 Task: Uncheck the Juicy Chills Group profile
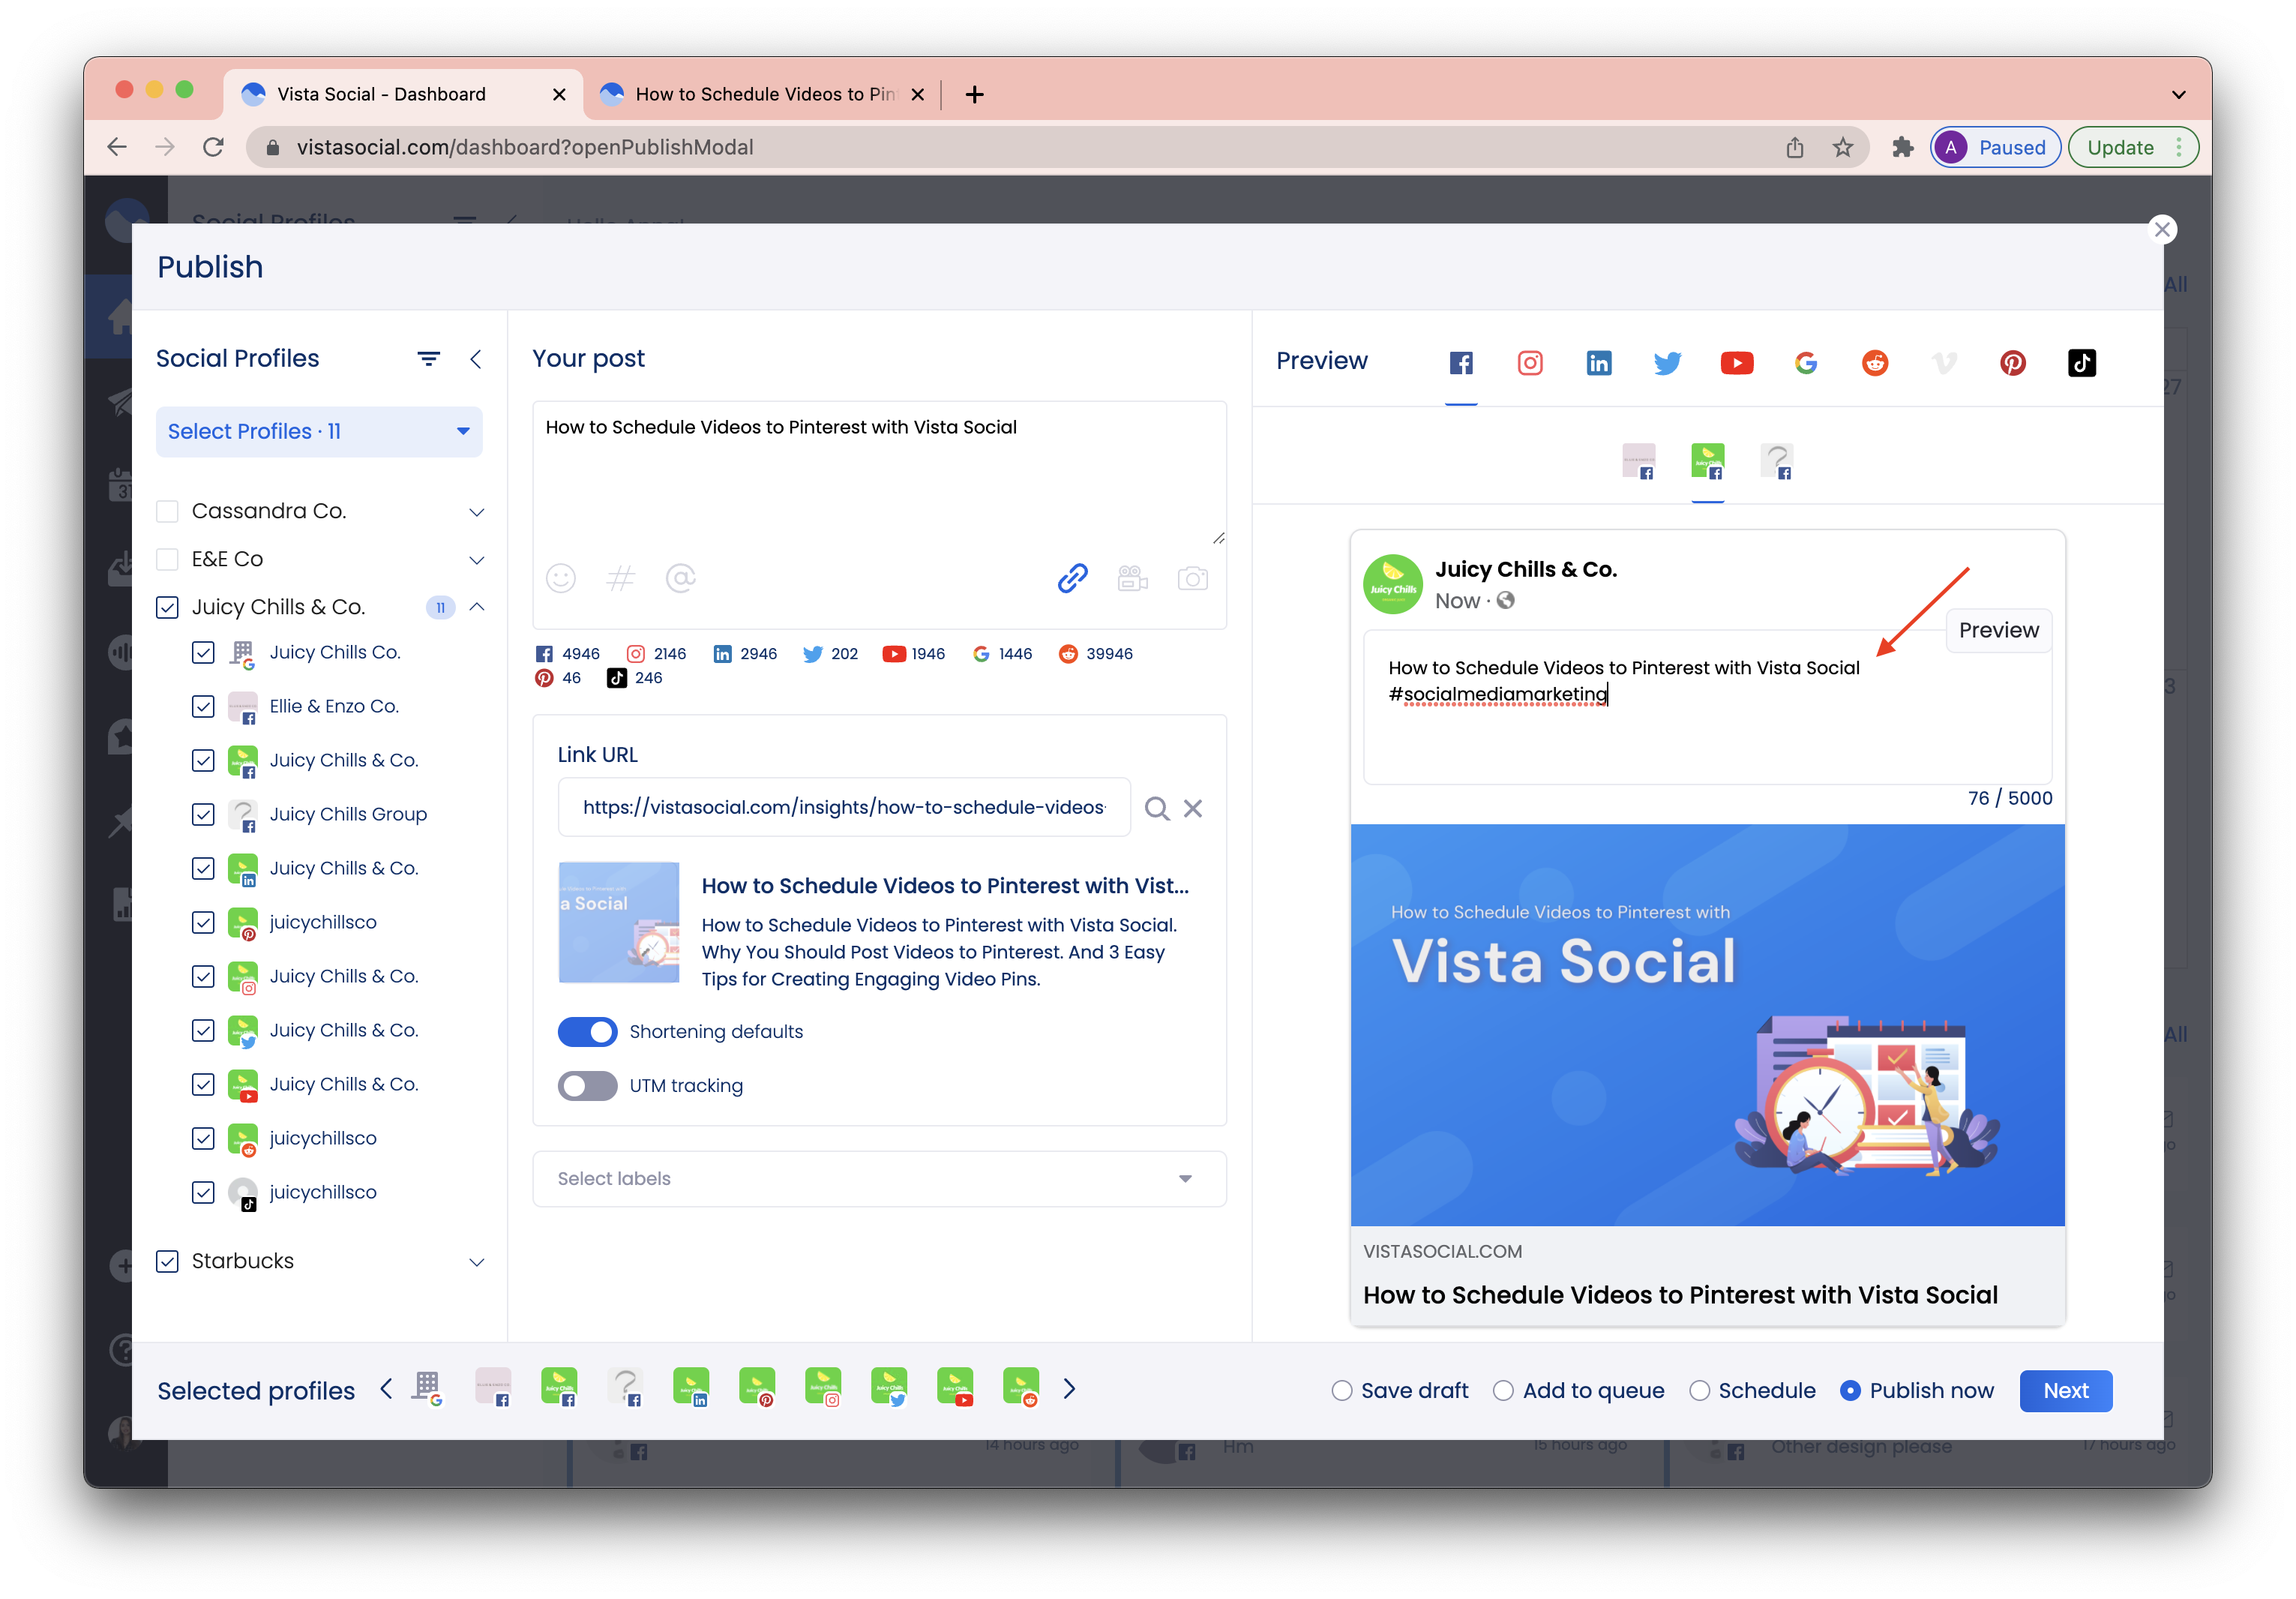click(x=203, y=814)
